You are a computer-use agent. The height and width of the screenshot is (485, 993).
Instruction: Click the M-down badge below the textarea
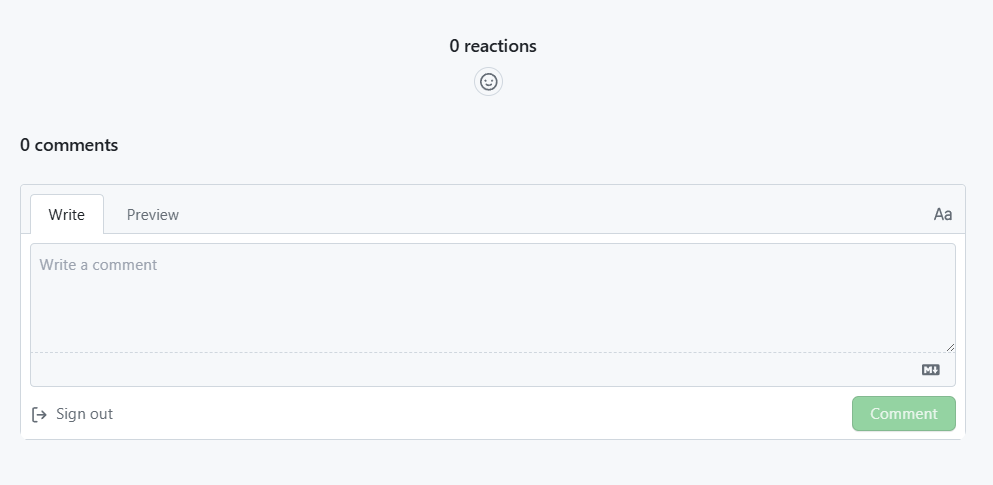click(930, 370)
